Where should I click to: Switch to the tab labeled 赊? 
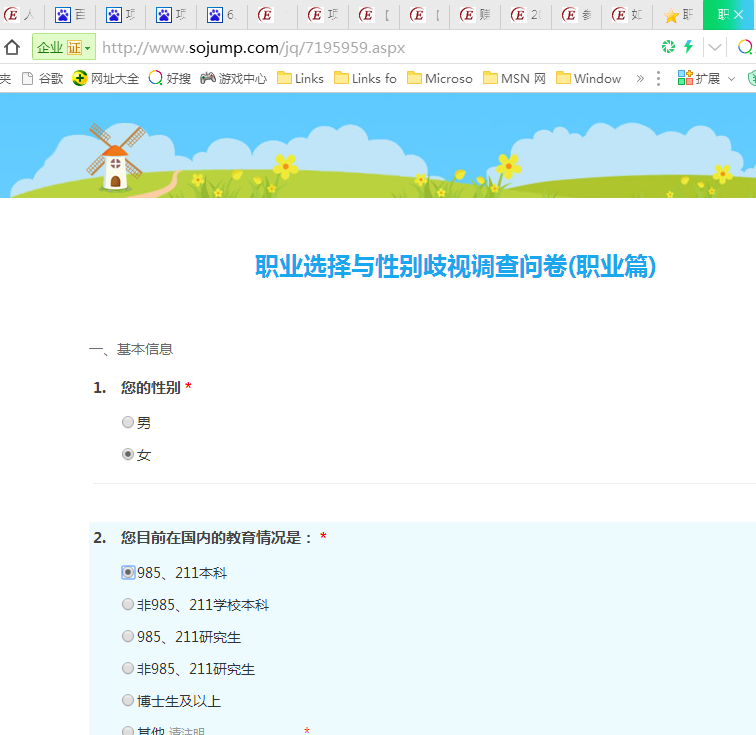[x=475, y=15]
